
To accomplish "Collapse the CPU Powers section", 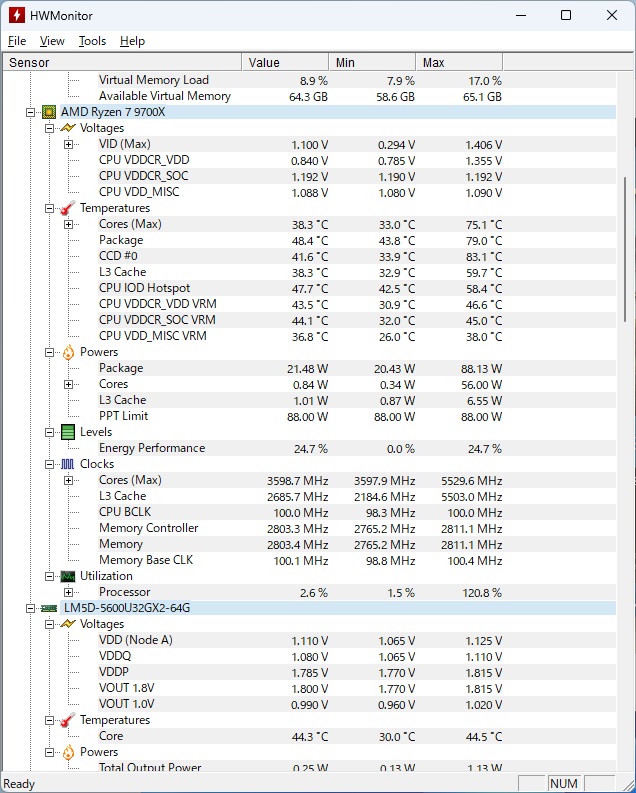I will (49, 353).
